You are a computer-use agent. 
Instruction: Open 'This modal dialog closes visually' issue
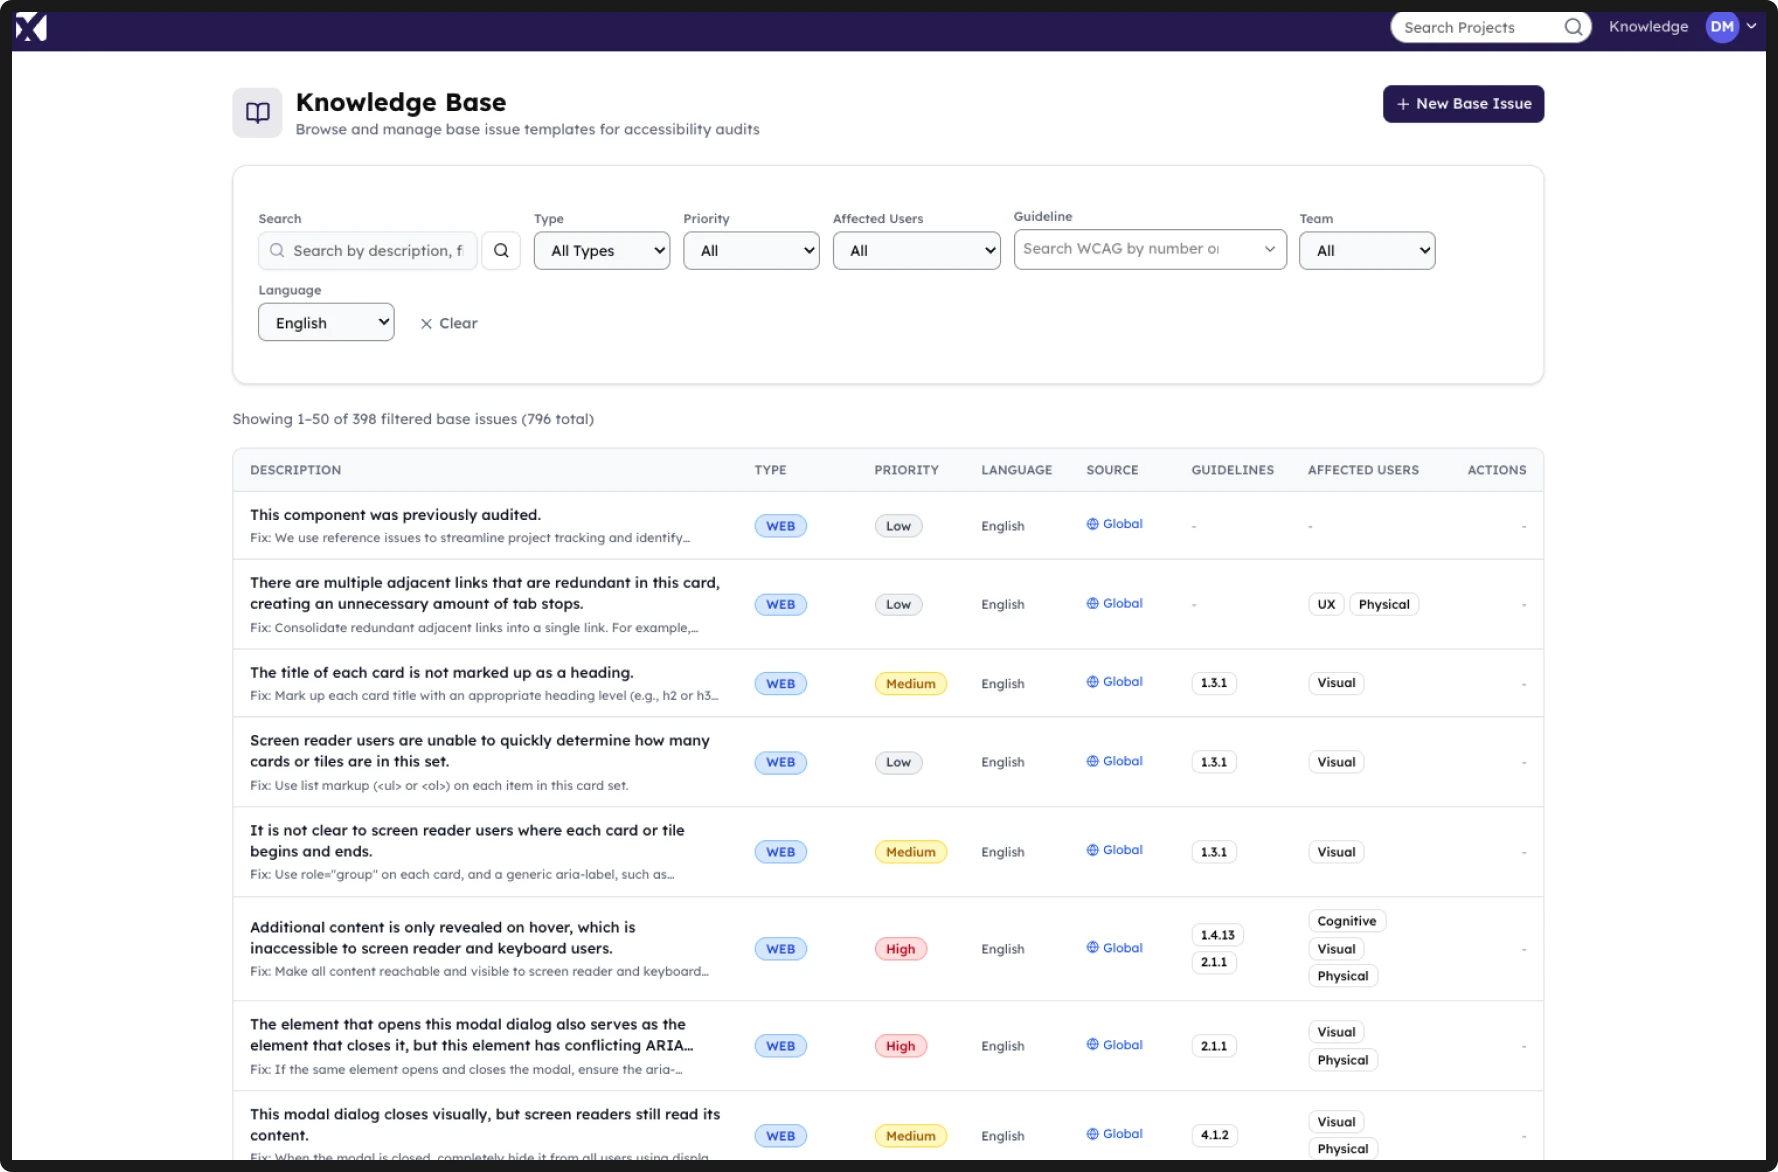click(485, 1125)
